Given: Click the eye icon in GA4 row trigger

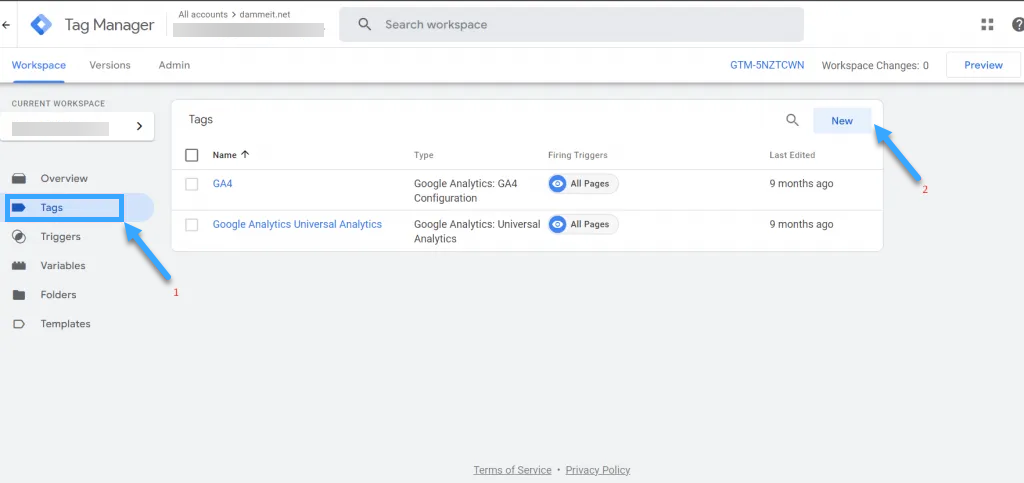Looking at the screenshot, I should click(x=557, y=184).
